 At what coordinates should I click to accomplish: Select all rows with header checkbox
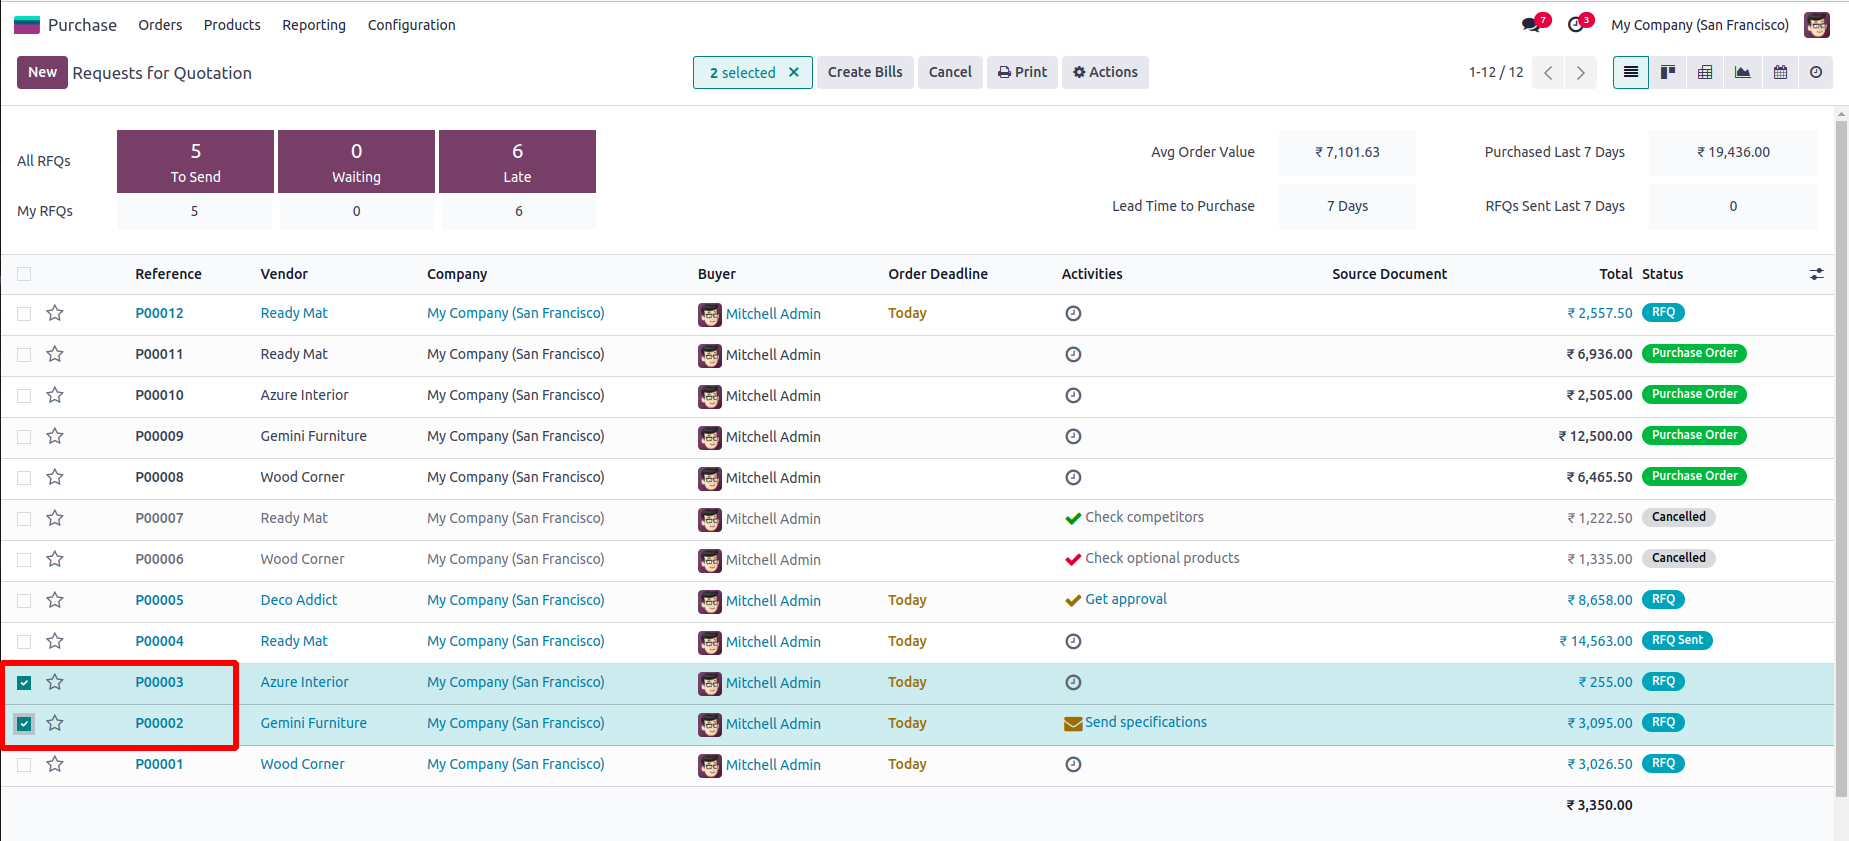click(24, 274)
